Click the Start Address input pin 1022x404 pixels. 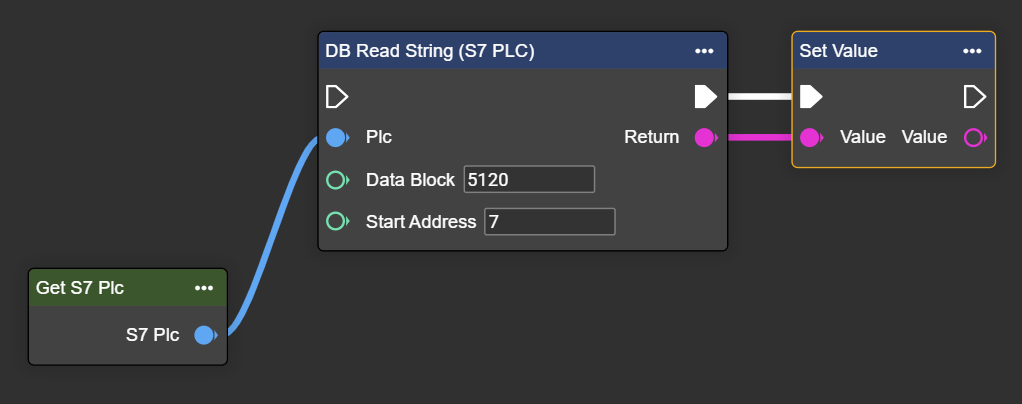[x=337, y=221]
